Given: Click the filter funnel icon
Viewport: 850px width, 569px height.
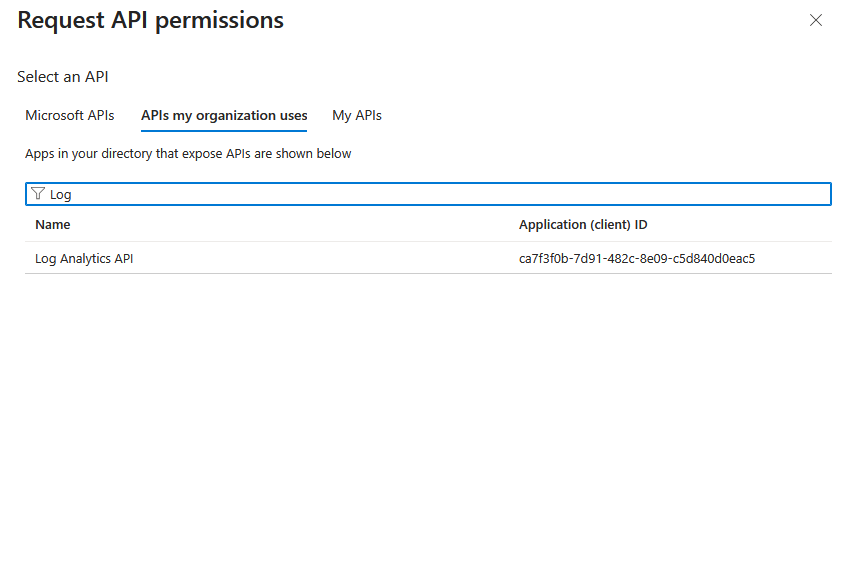Looking at the screenshot, I should (38, 194).
